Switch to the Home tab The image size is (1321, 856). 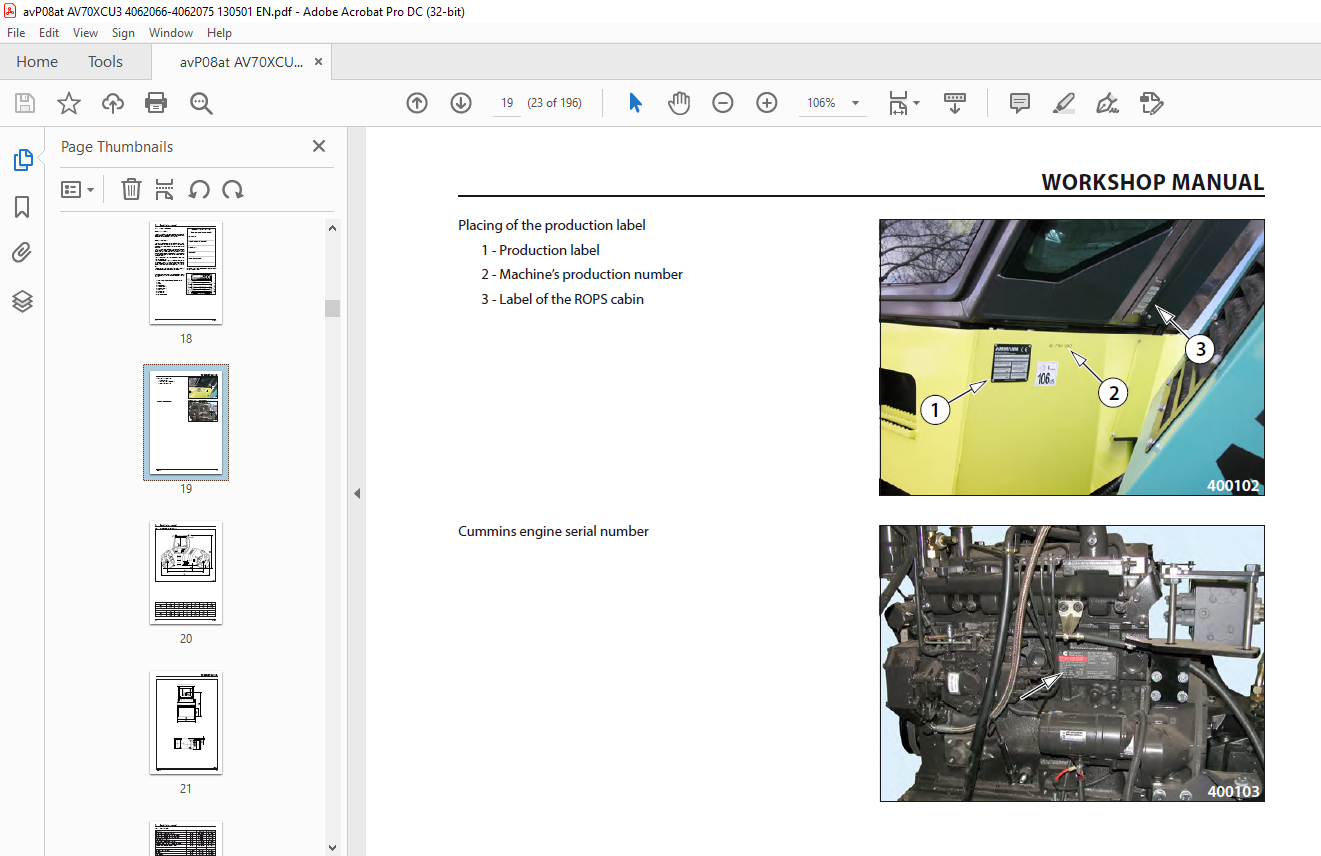pyautogui.click(x=37, y=61)
